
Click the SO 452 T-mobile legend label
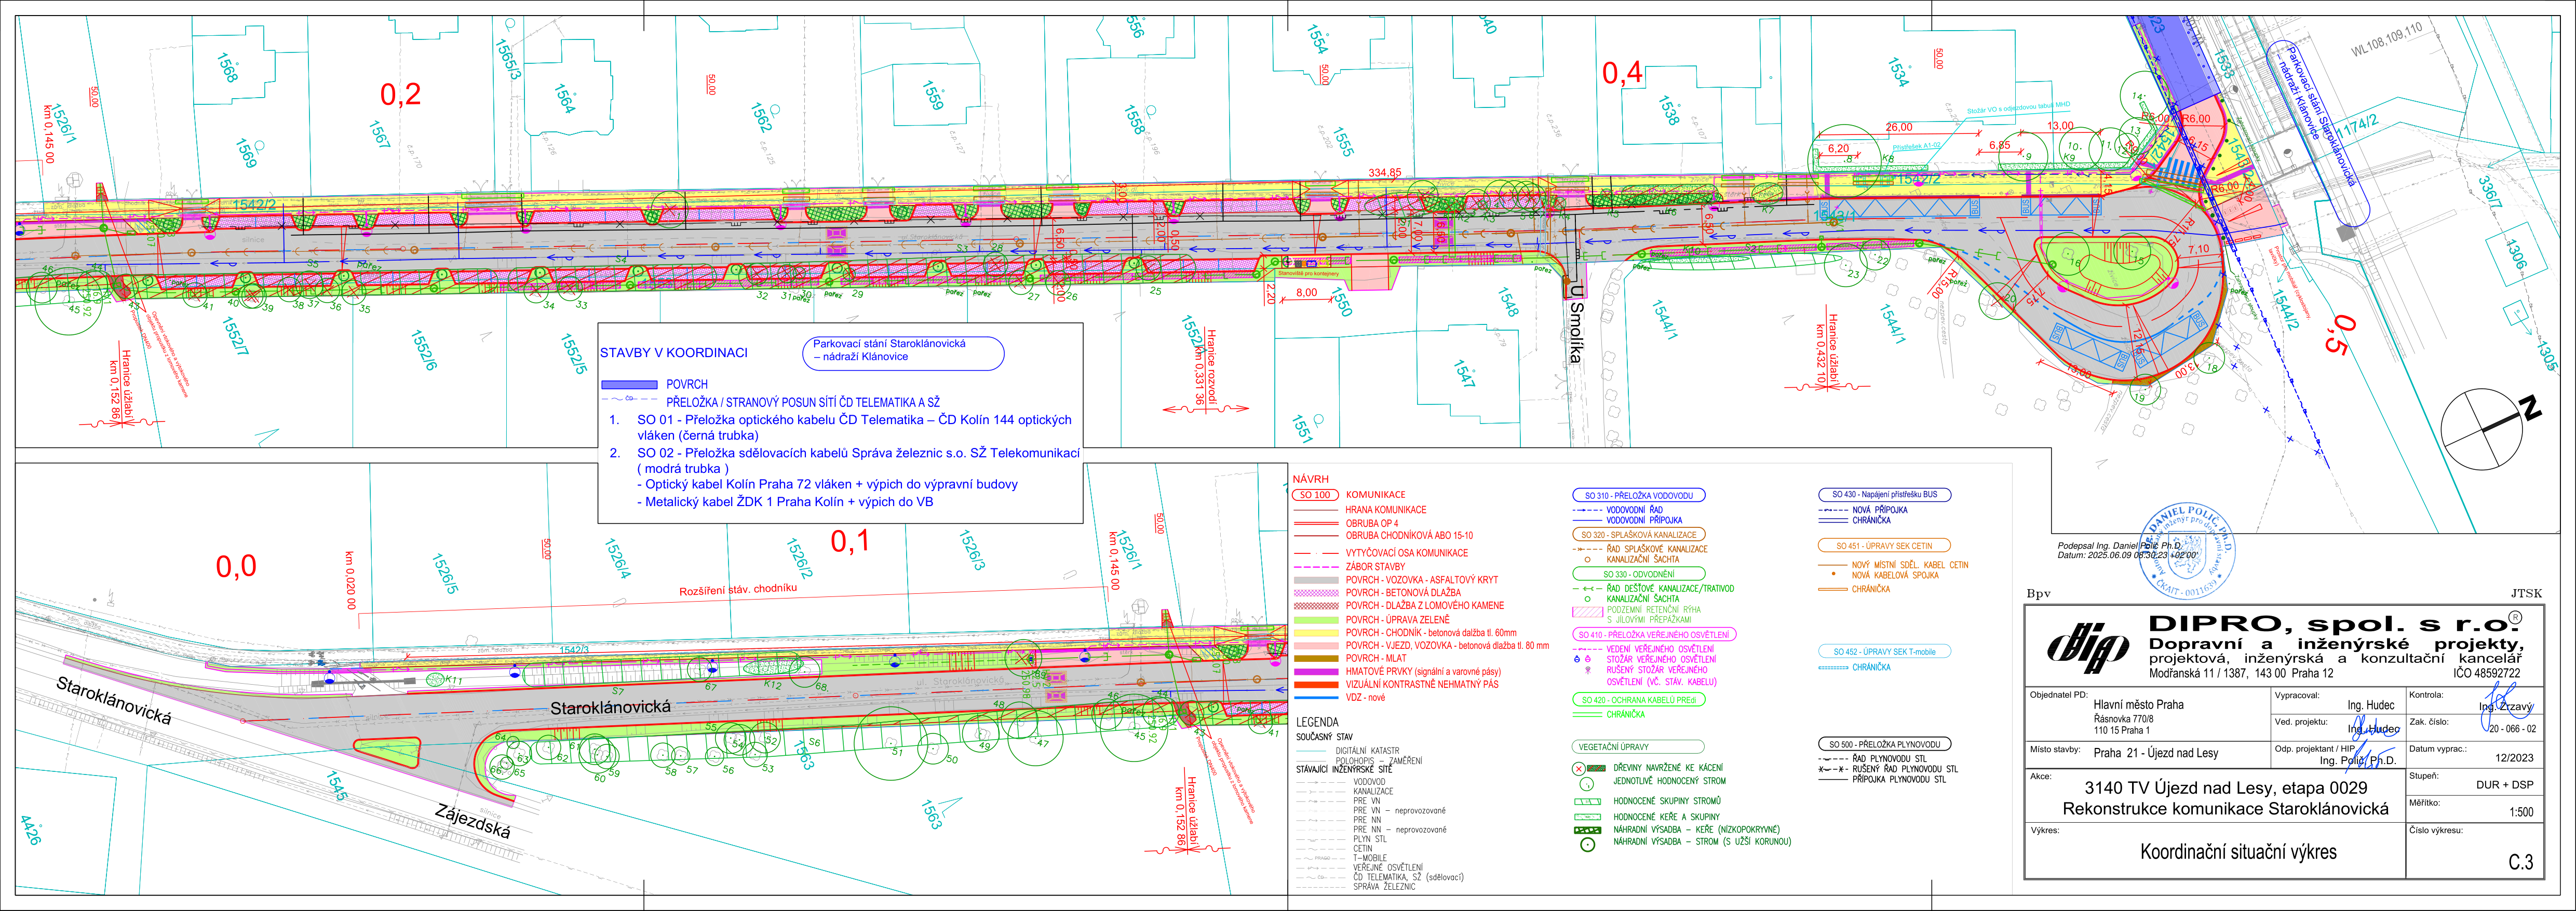click(x=1884, y=652)
